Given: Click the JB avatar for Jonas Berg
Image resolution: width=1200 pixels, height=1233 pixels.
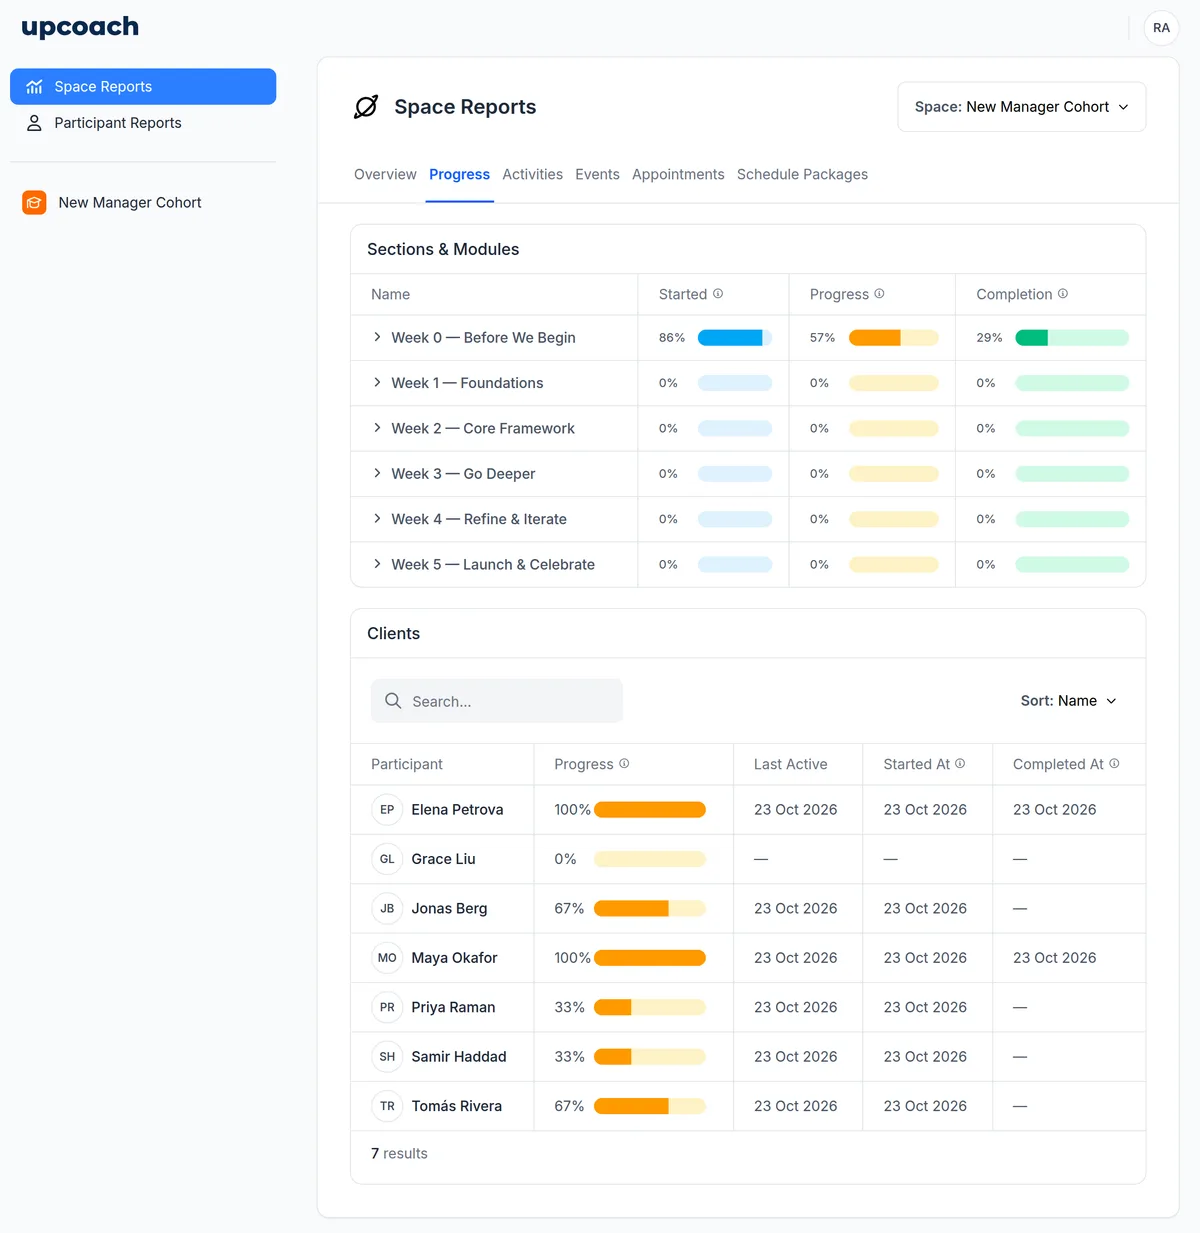Looking at the screenshot, I should pyautogui.click(x=387, y=909).
